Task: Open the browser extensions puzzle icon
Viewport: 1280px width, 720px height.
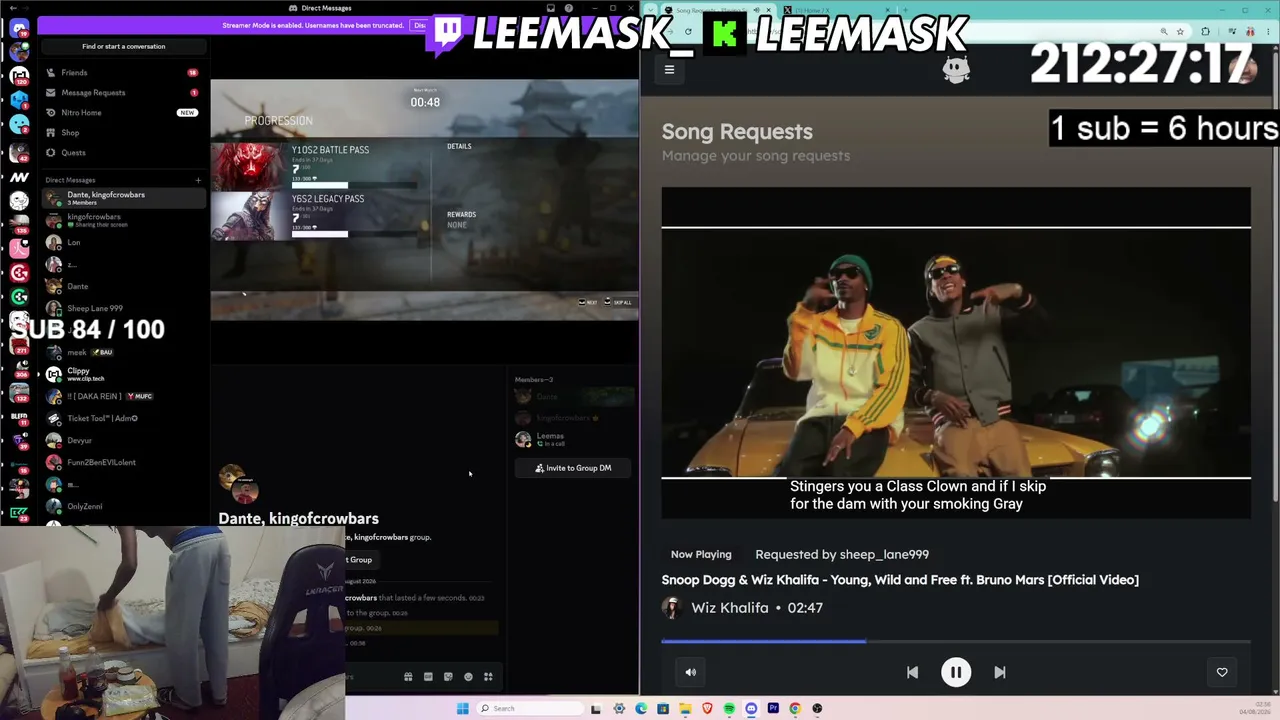Action: coord(1205,32)
